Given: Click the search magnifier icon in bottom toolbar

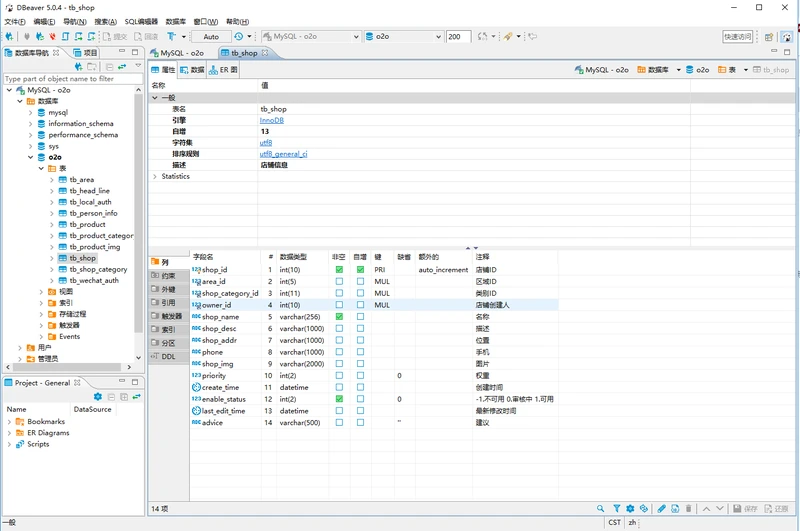Looking at the screenshot, I should click(x=601, y=509).
